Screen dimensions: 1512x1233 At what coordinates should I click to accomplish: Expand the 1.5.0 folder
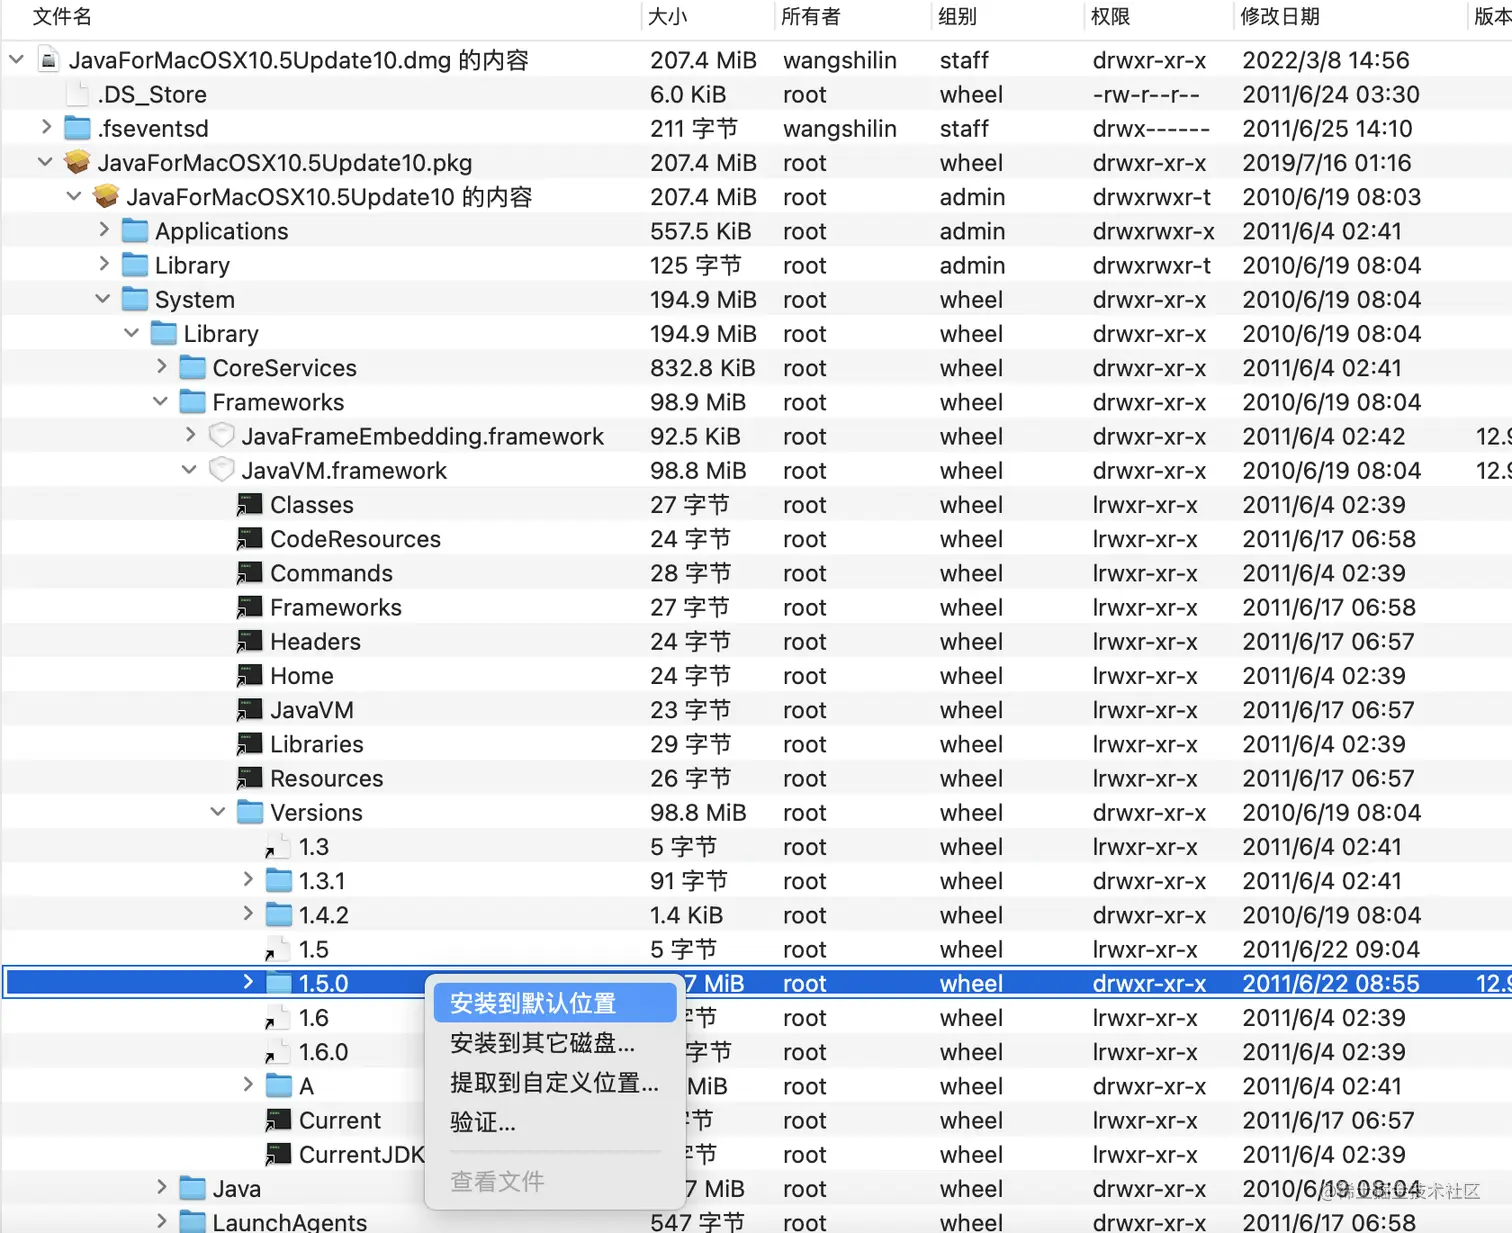(x=248, y=982)
